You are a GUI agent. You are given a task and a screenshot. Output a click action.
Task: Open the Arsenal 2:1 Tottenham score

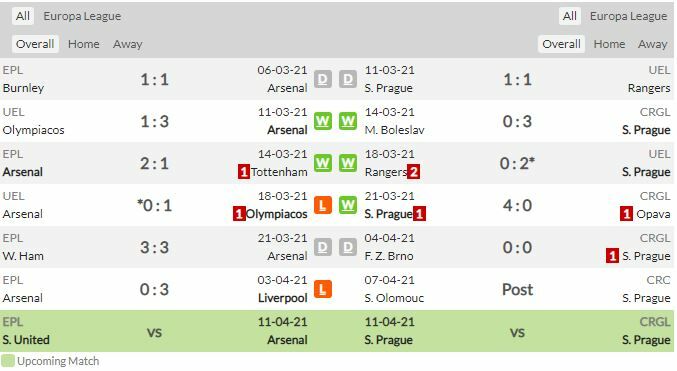pyautogui.click(x=154, y=163)
